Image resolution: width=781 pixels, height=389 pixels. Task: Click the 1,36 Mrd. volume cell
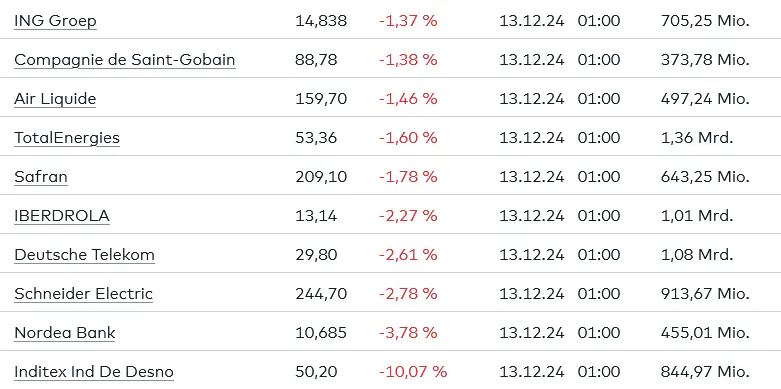pos(697,138)
